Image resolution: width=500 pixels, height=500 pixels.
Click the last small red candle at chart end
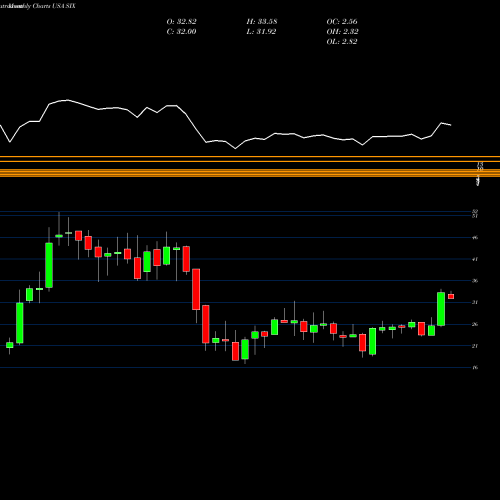(451, 296)
